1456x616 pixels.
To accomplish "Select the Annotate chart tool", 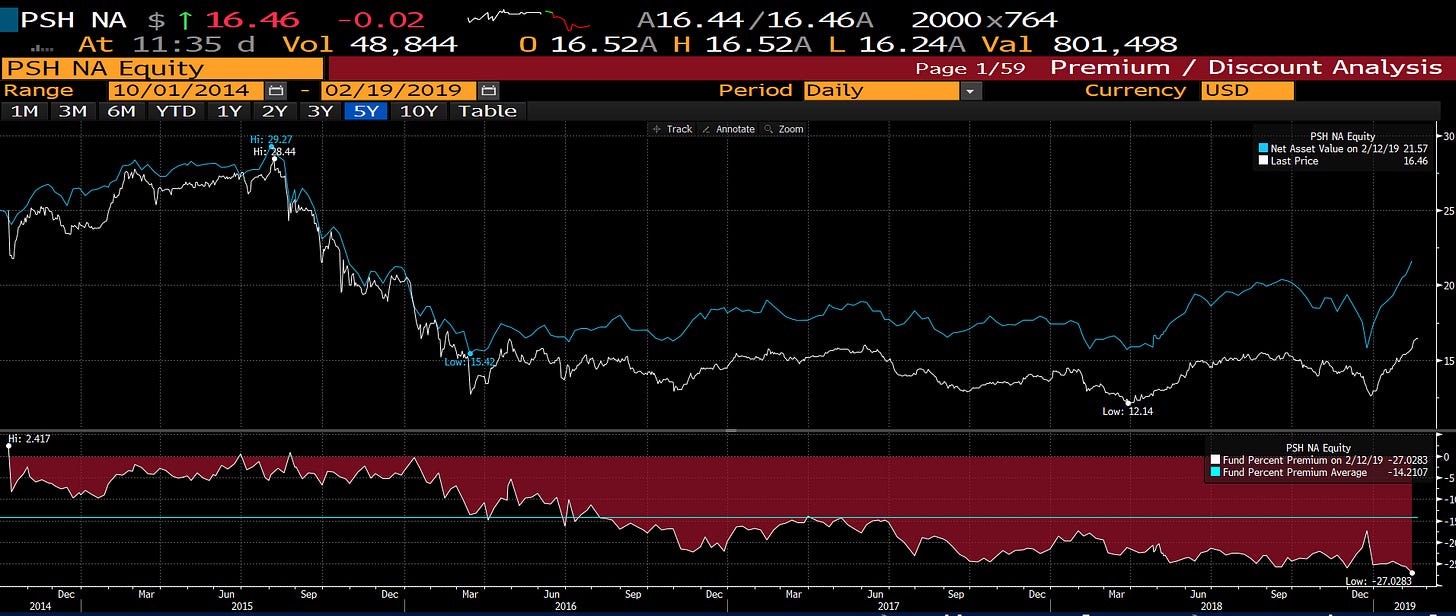I will 728,129.
